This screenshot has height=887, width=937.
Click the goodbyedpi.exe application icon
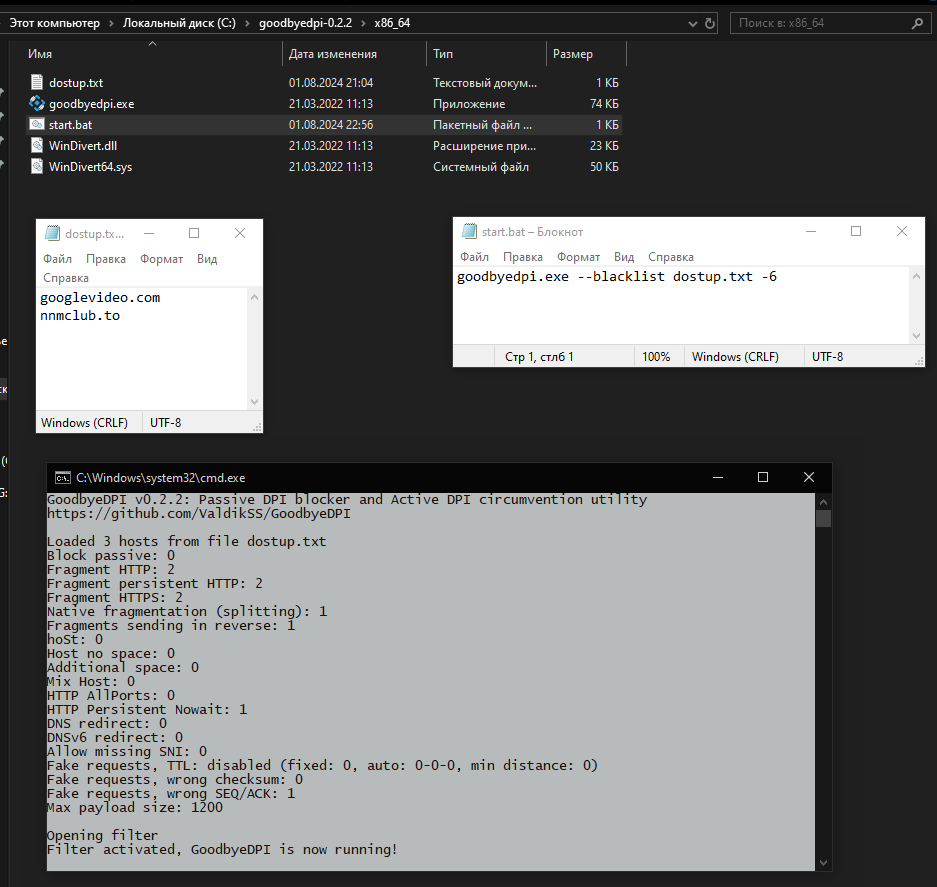coord(36,103)
